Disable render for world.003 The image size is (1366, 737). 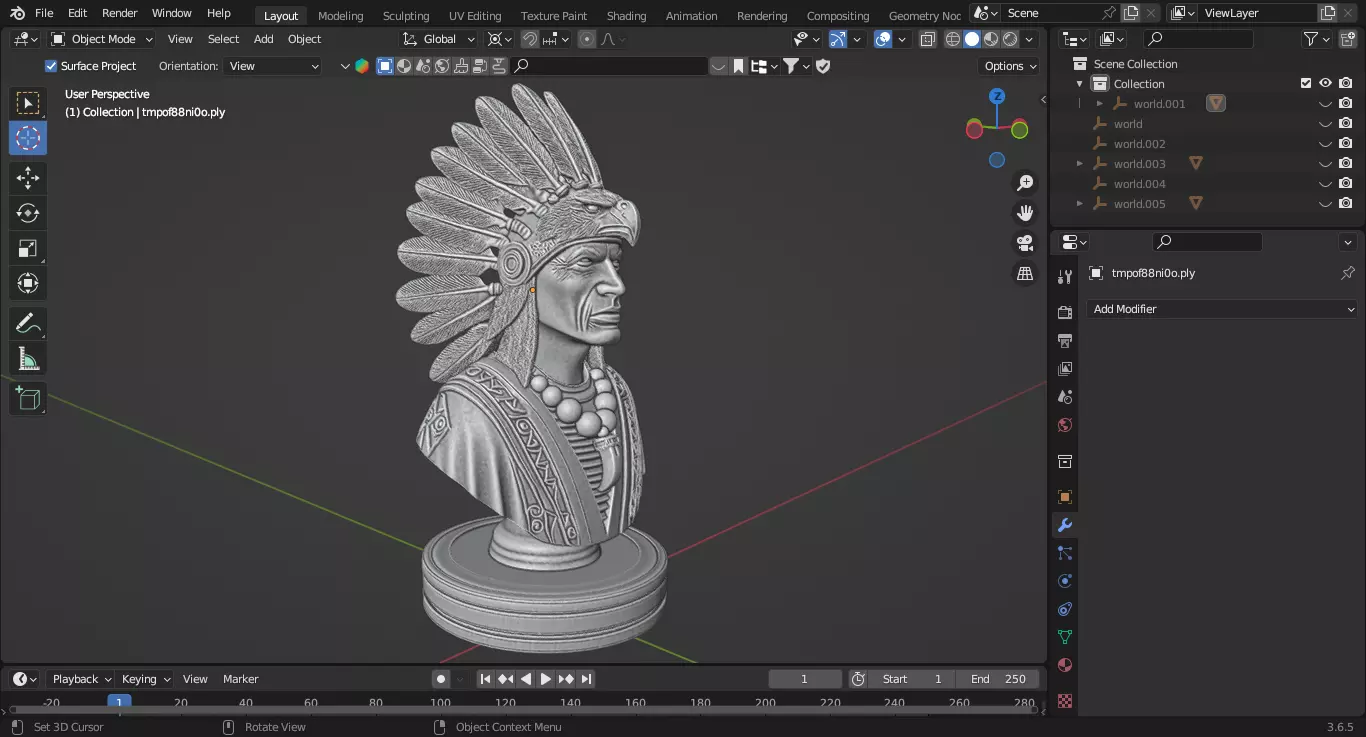pyautogui.click(x=1346, y=164)
